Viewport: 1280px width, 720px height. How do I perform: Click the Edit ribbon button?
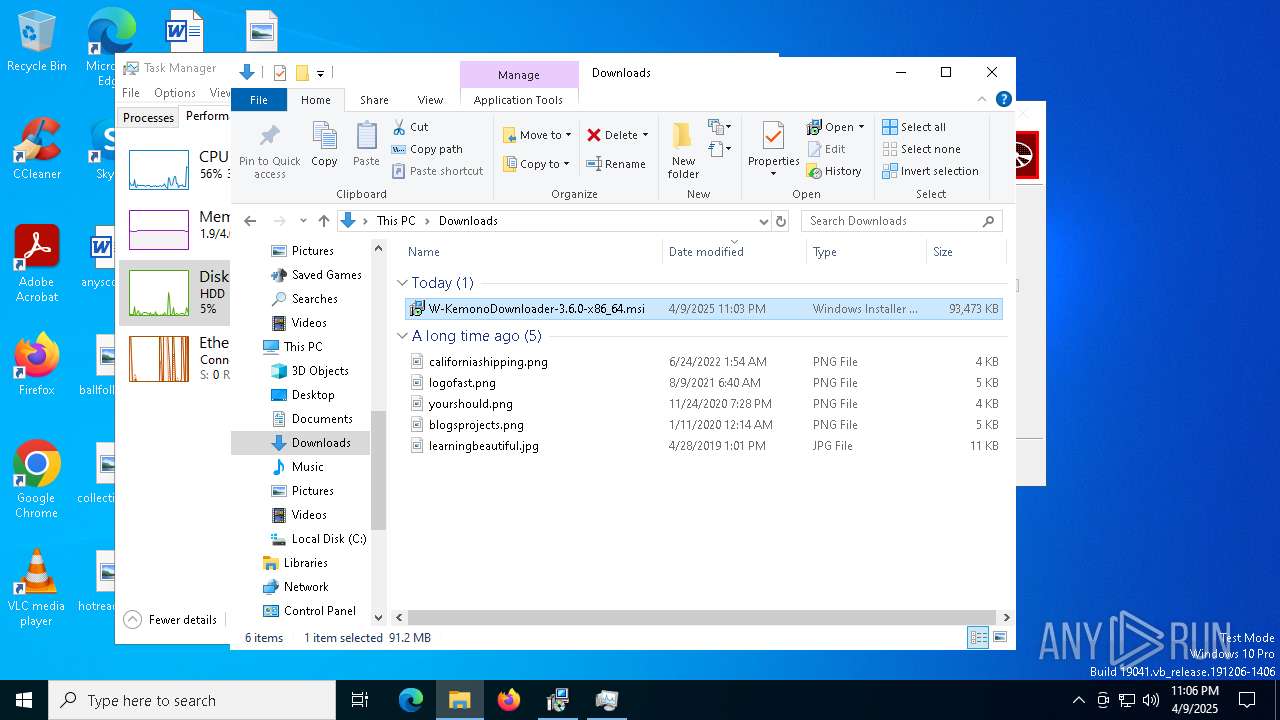coord(826,149)
